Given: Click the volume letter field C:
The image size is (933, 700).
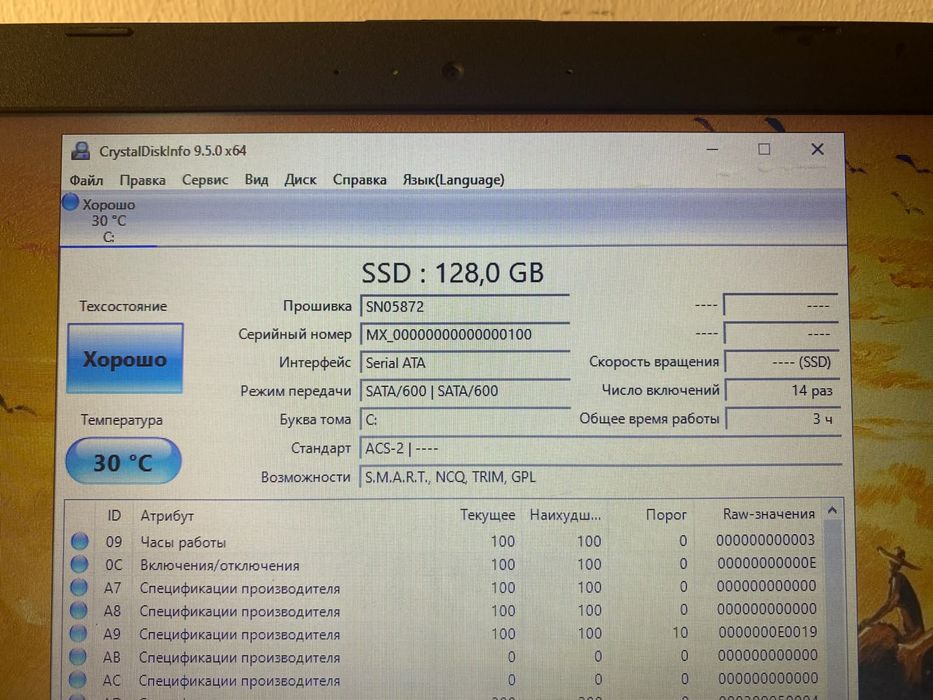Looking at the screenshot, I should click(x=464, y=420).
